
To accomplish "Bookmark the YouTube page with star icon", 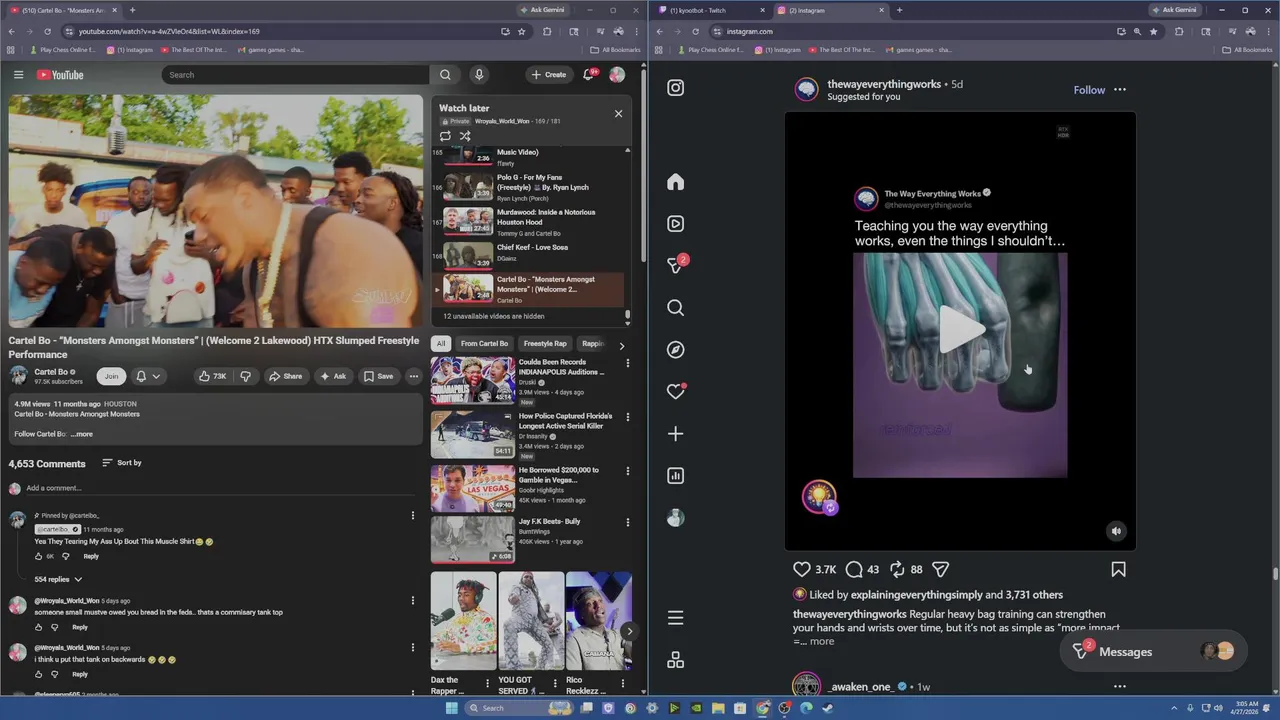I will point(521,31).
